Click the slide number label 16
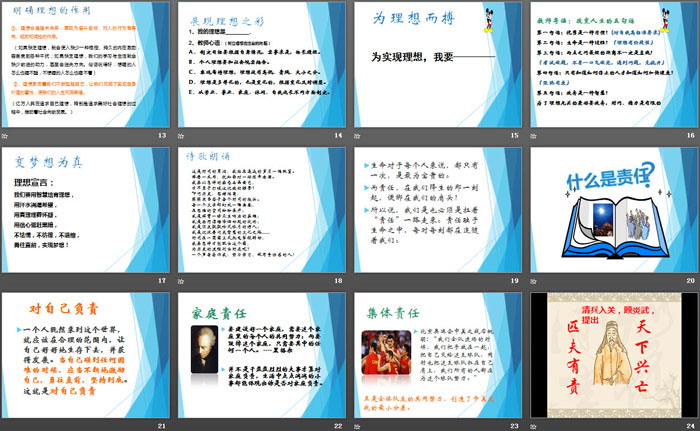This screenshot has height=431, width=700. (691, 135)
